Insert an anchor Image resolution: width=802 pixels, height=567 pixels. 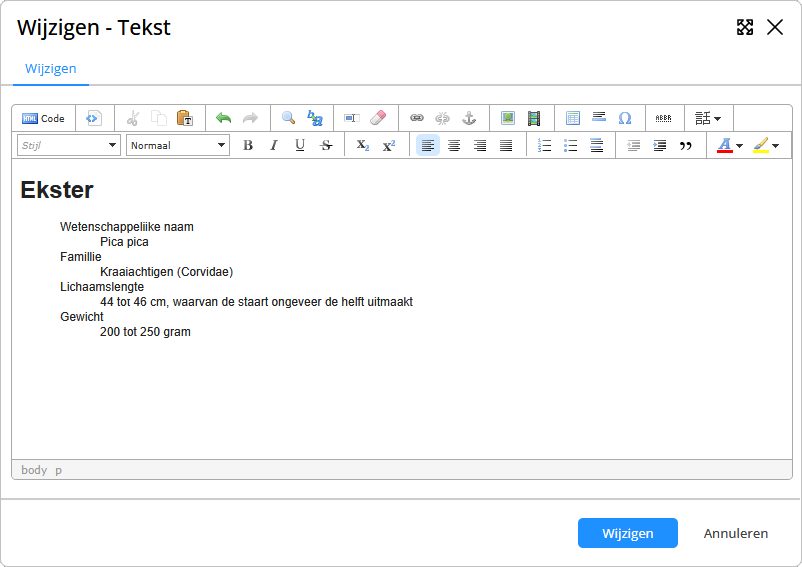(x=469, y=118)
